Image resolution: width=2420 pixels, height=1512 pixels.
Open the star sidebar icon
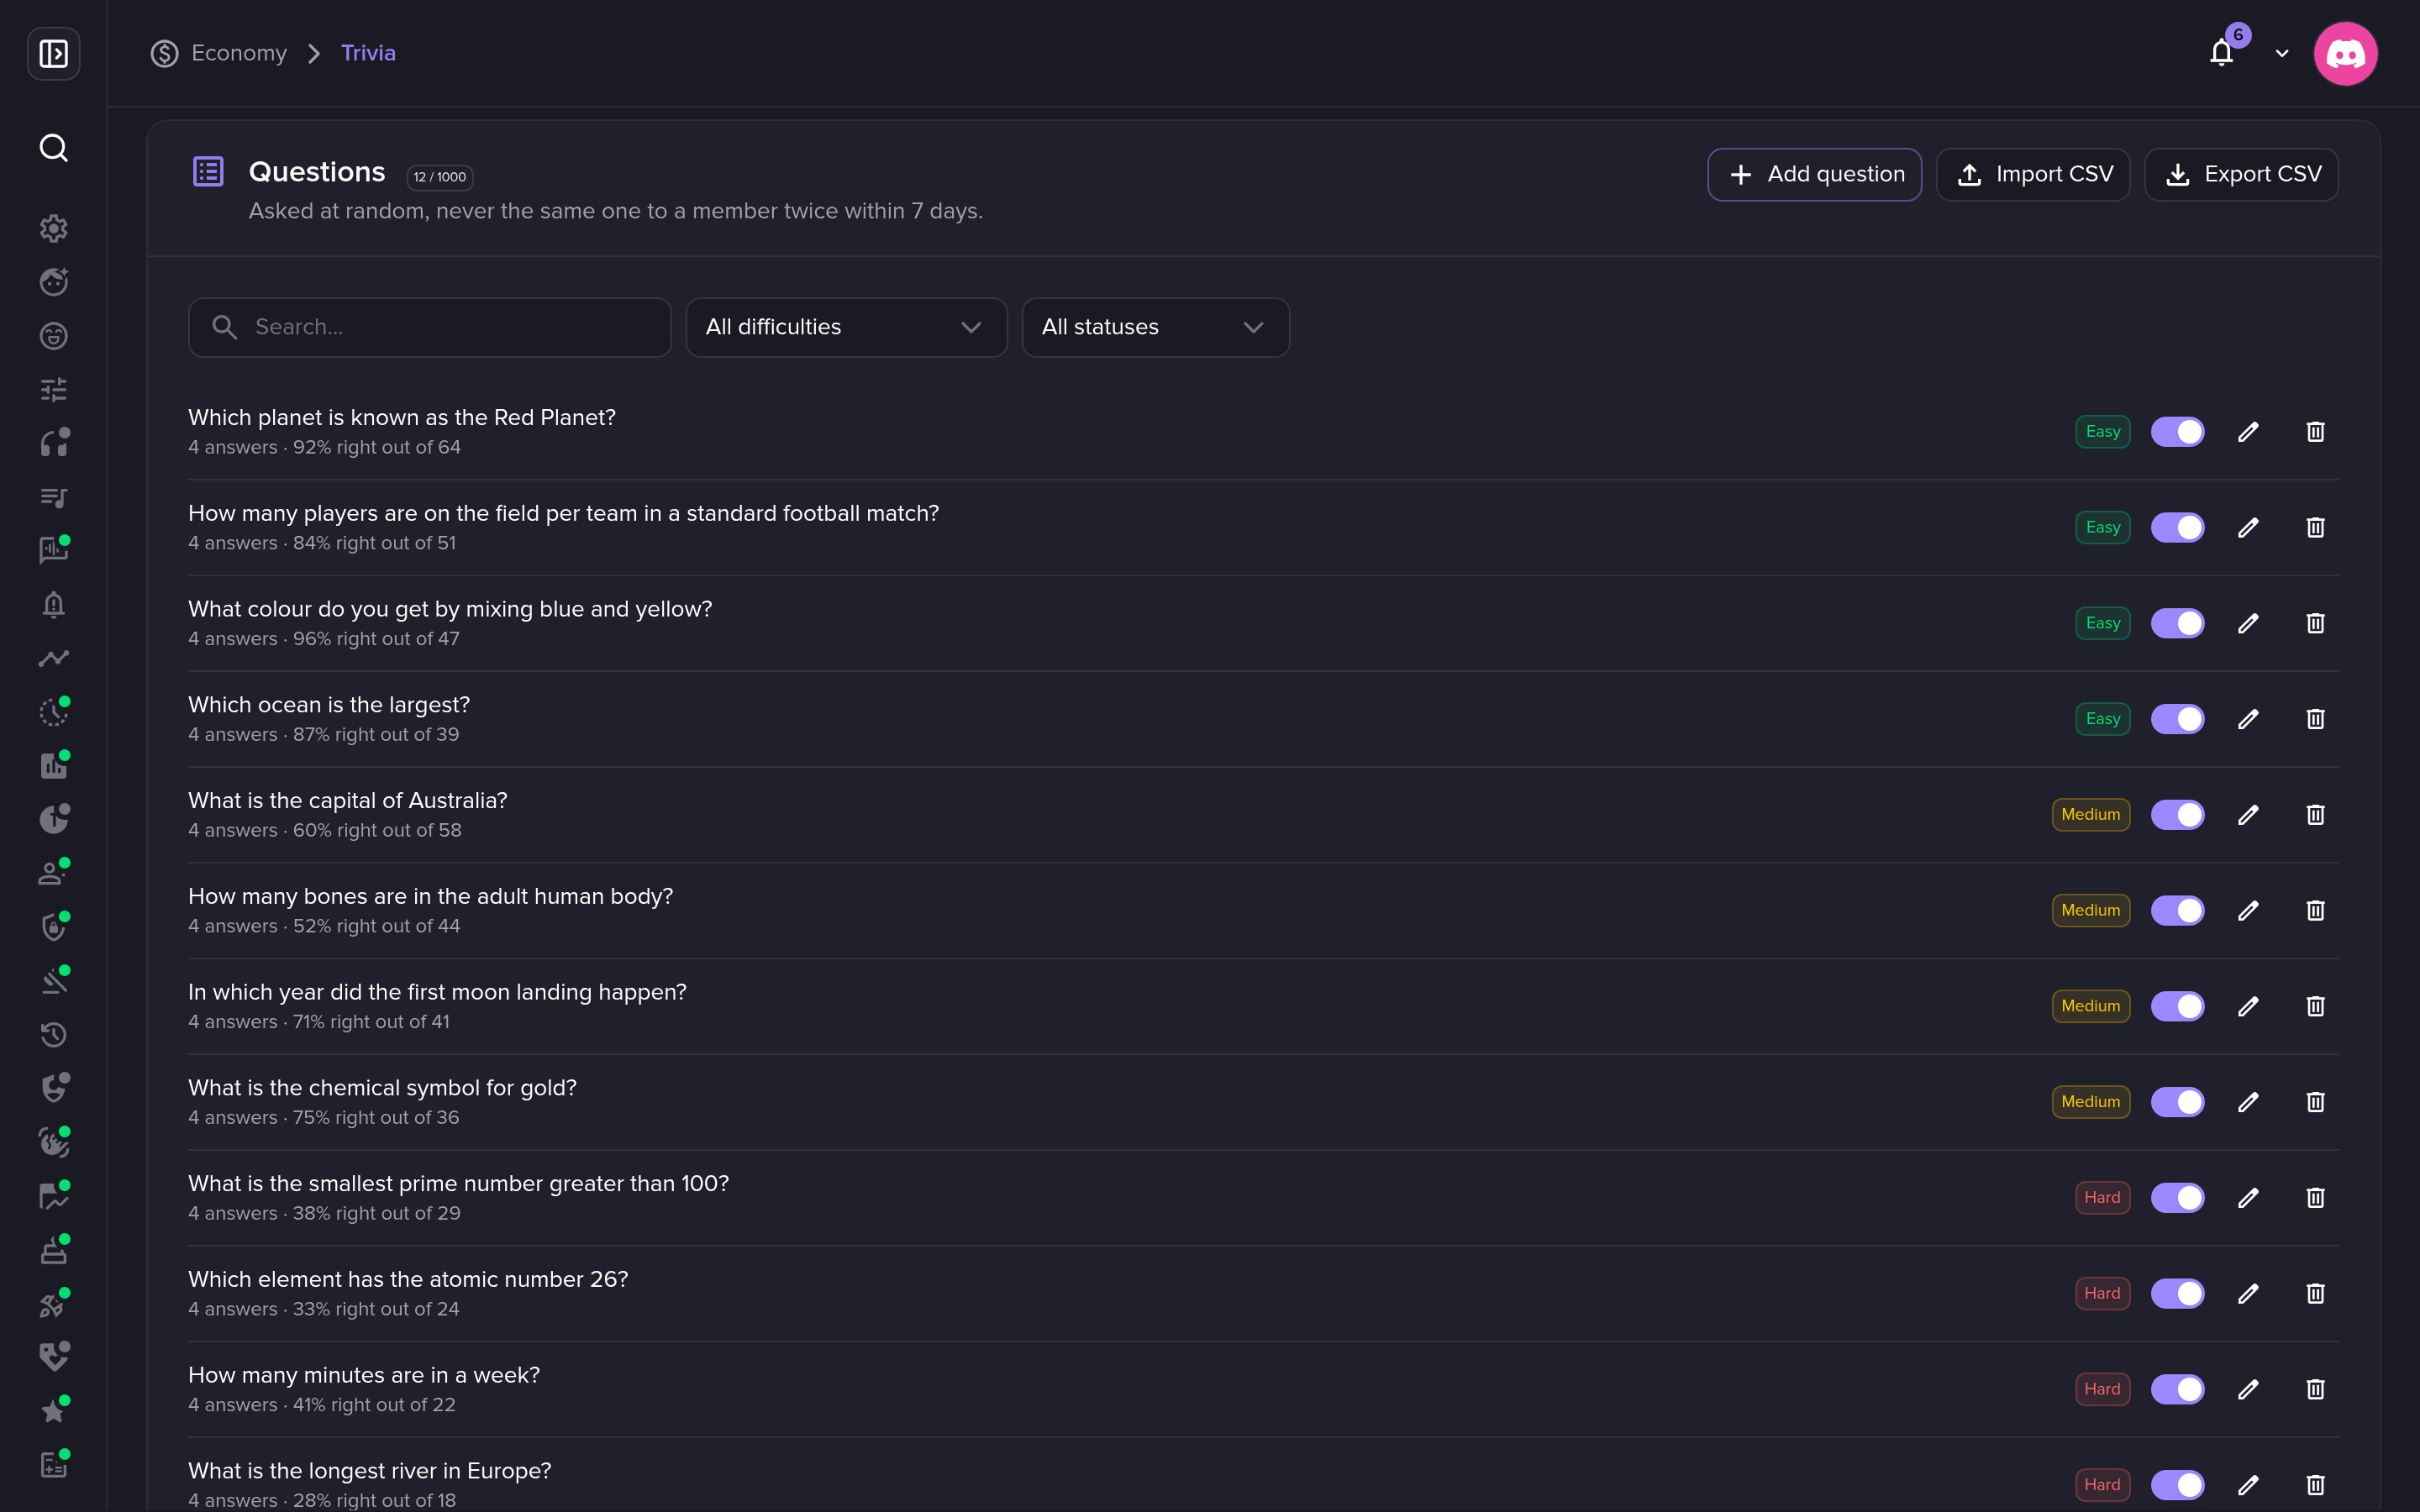53,1410
